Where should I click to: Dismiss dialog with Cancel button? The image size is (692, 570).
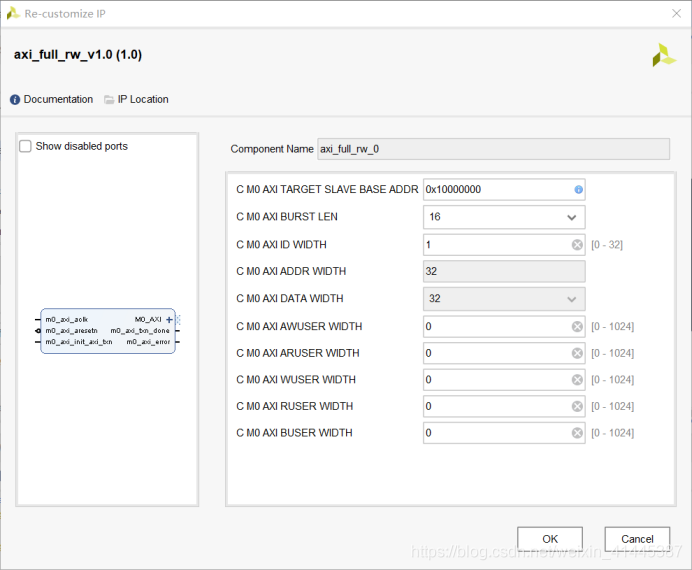tap(637, 539)
